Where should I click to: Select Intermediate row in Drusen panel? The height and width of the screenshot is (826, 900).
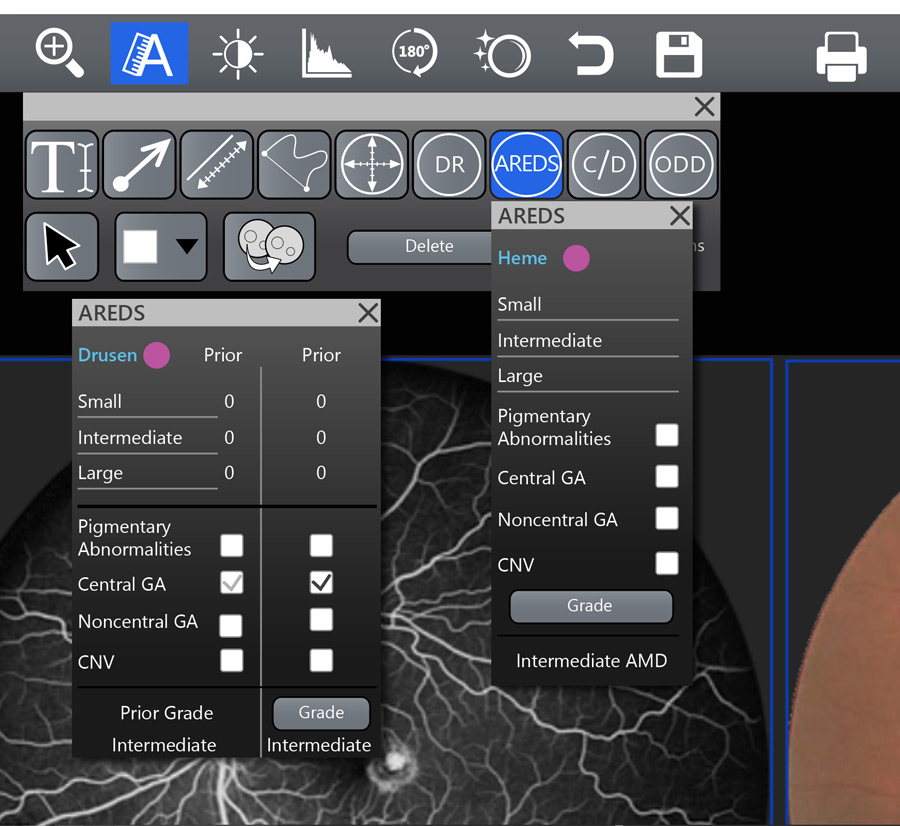click(148, 438)
